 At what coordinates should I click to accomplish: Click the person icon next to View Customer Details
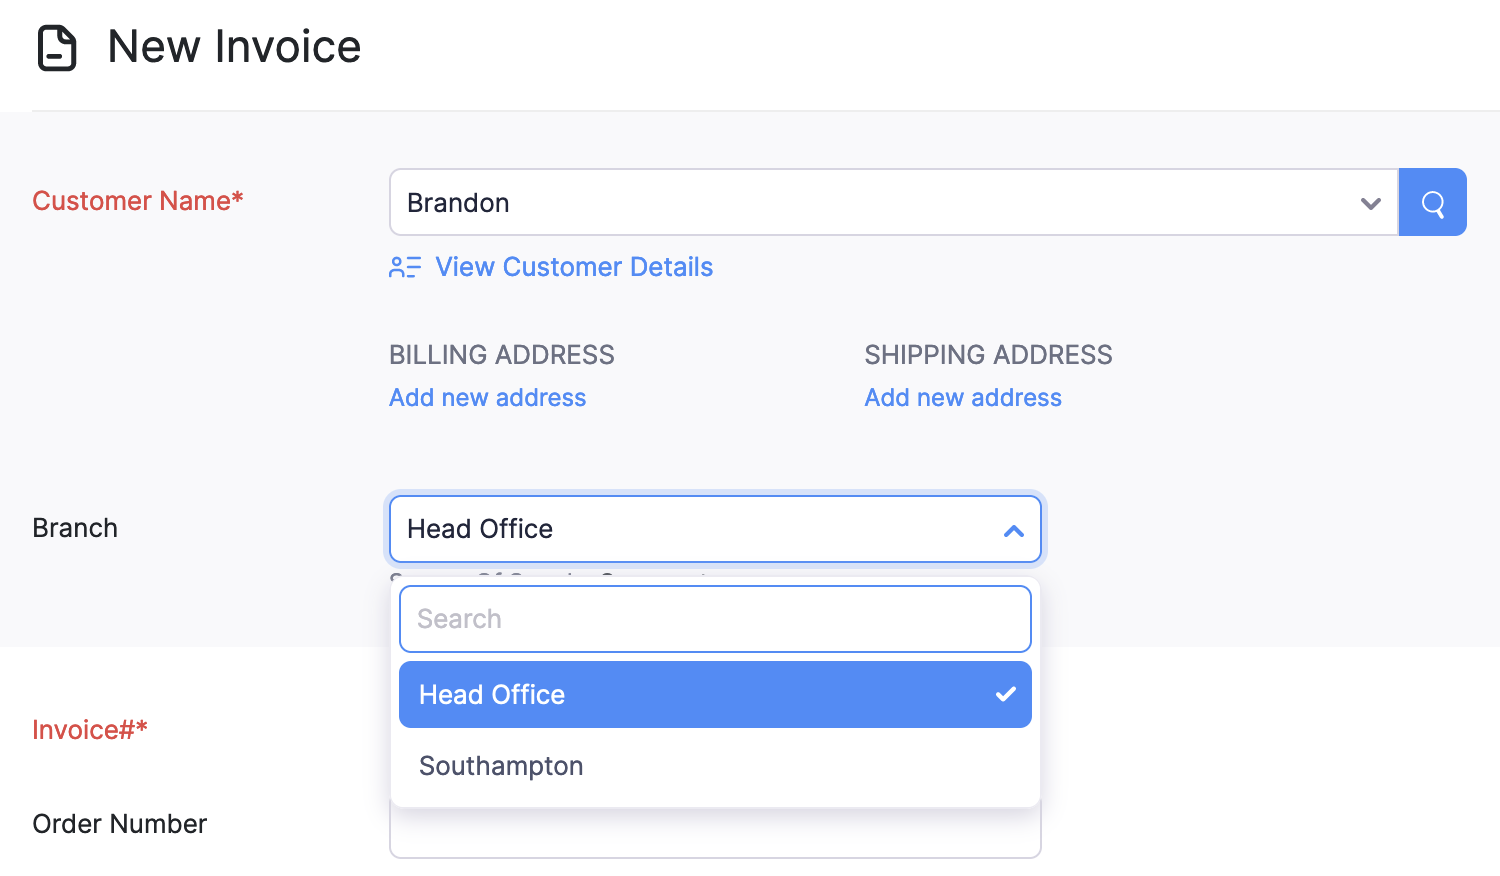[404, 267]
